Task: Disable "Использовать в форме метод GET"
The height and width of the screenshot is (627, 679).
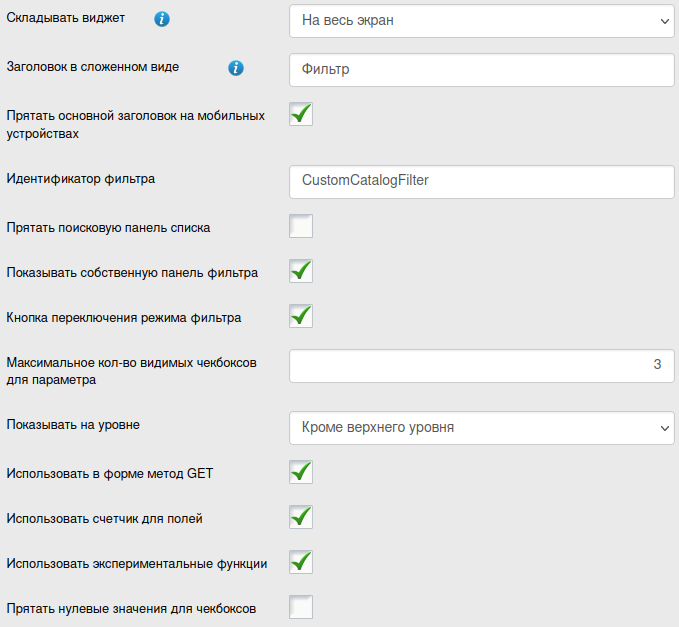Action: (301, 471)
